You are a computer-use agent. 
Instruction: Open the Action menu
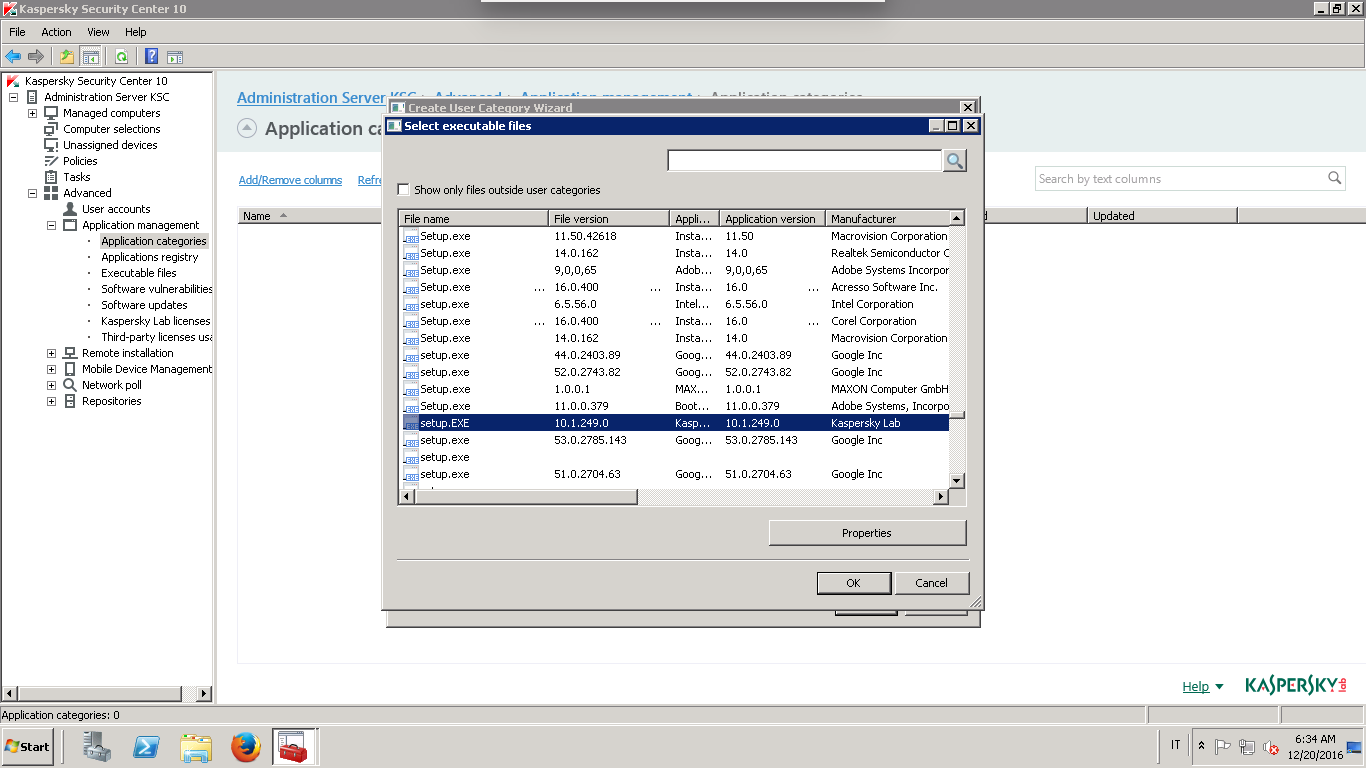tap(56, 32)
